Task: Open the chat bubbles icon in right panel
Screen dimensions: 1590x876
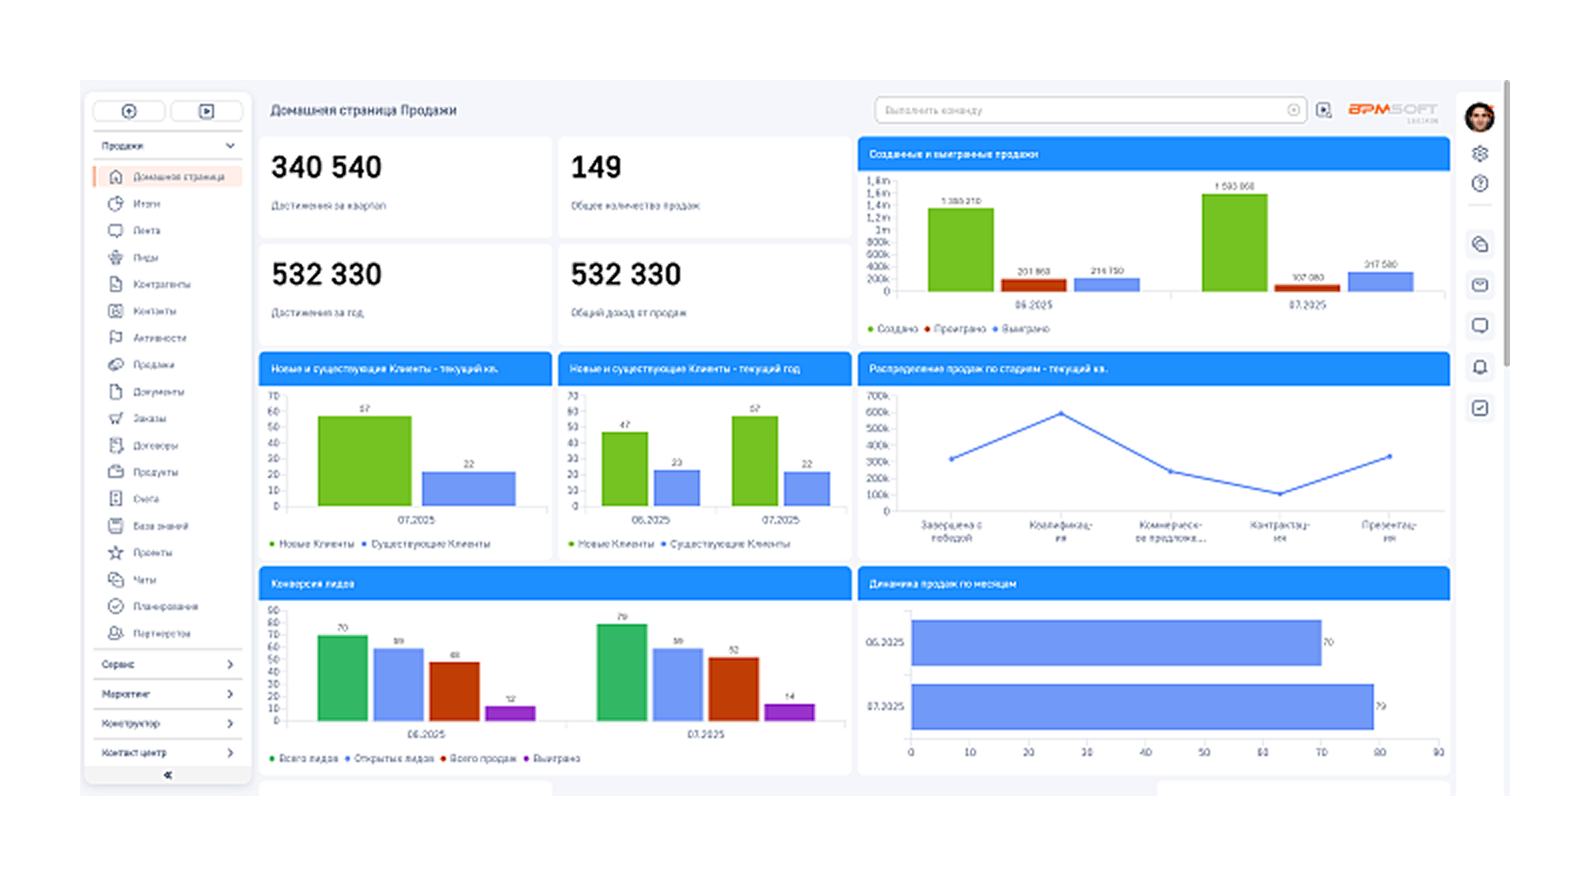Action: (x=1480, y=244)
